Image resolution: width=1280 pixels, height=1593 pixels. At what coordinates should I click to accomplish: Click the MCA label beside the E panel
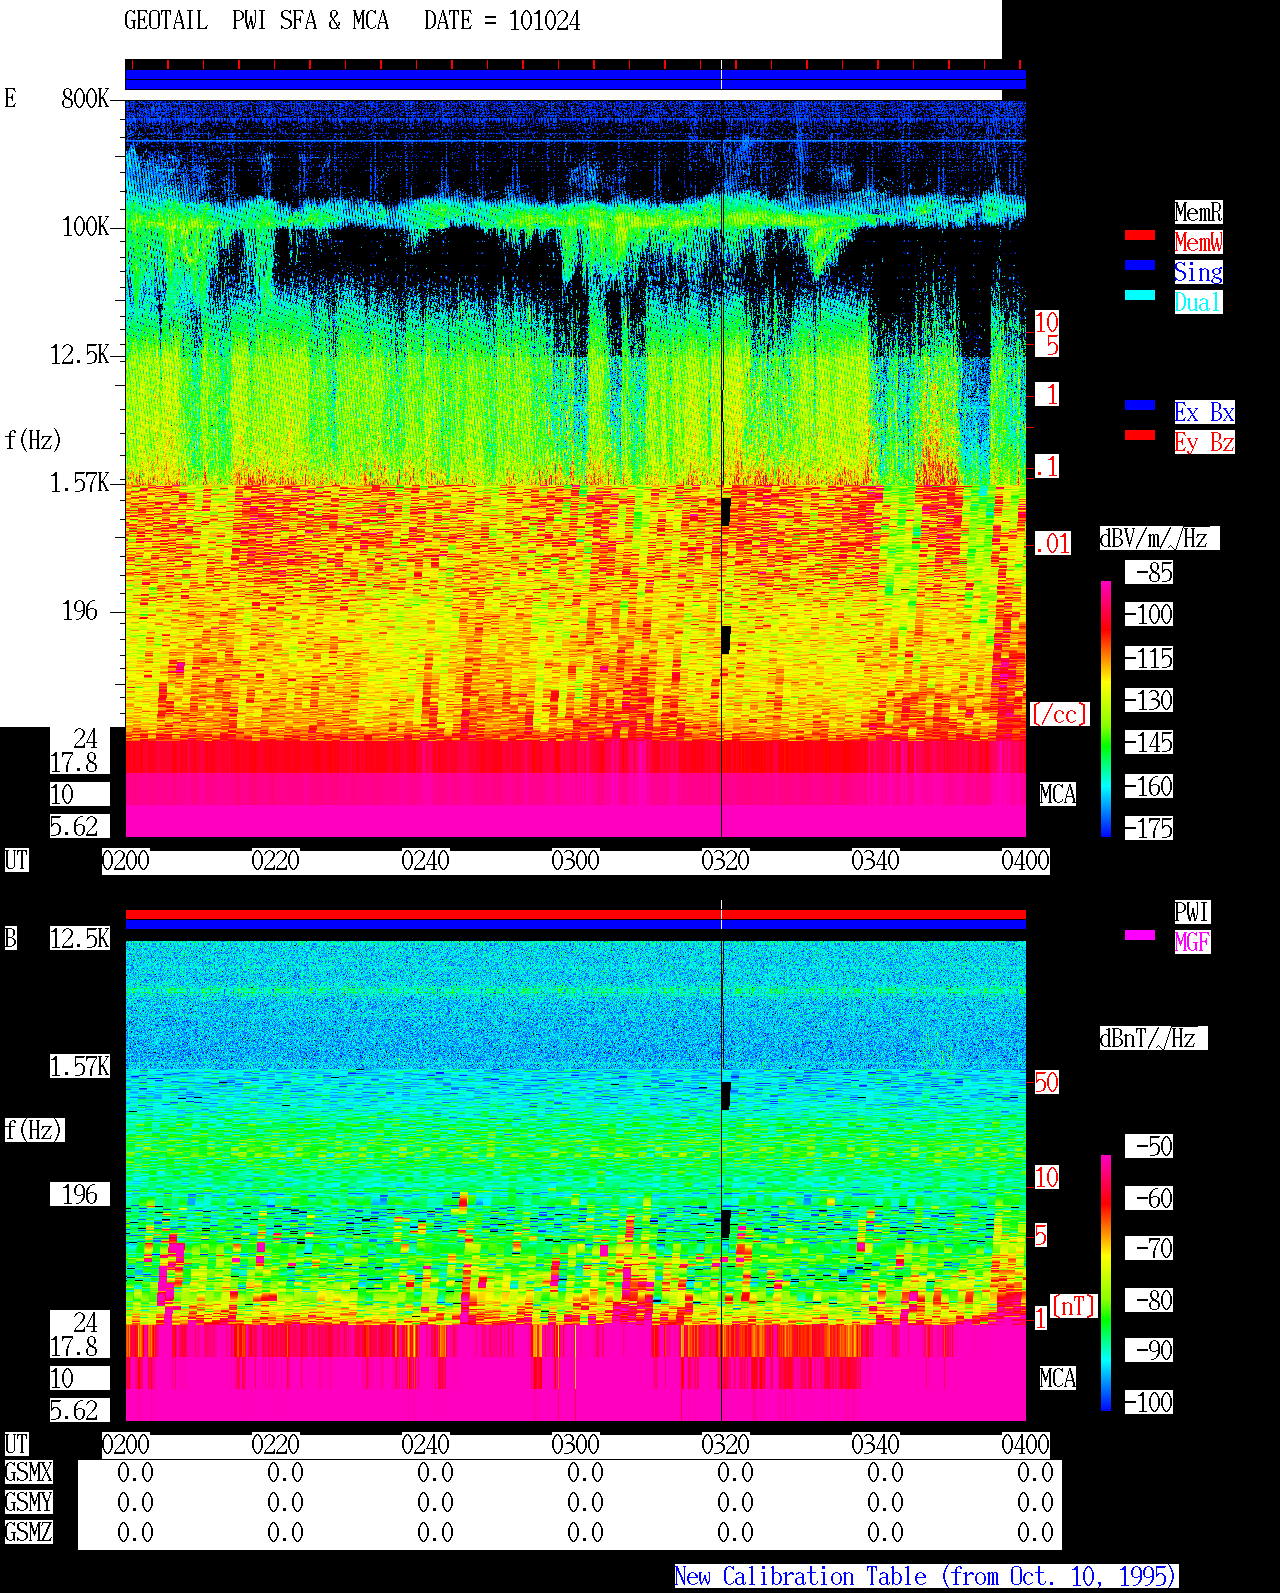tap(1058, 795)
